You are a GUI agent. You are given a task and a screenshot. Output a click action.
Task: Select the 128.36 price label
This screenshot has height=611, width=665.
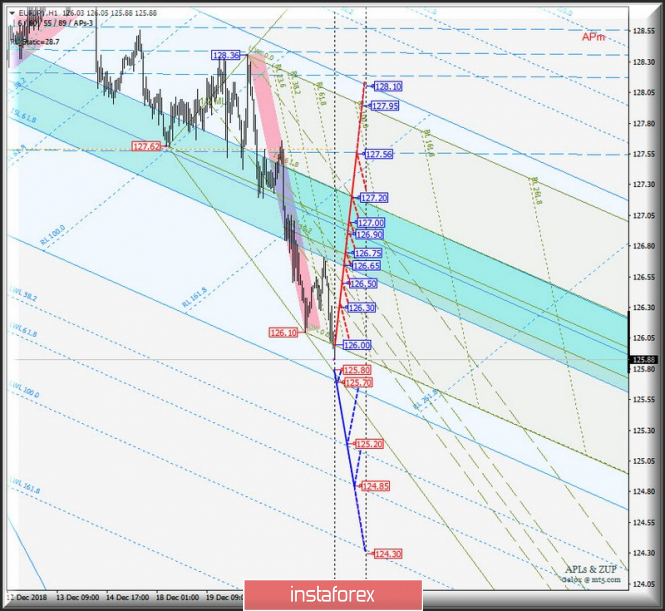tap(226, 55)
